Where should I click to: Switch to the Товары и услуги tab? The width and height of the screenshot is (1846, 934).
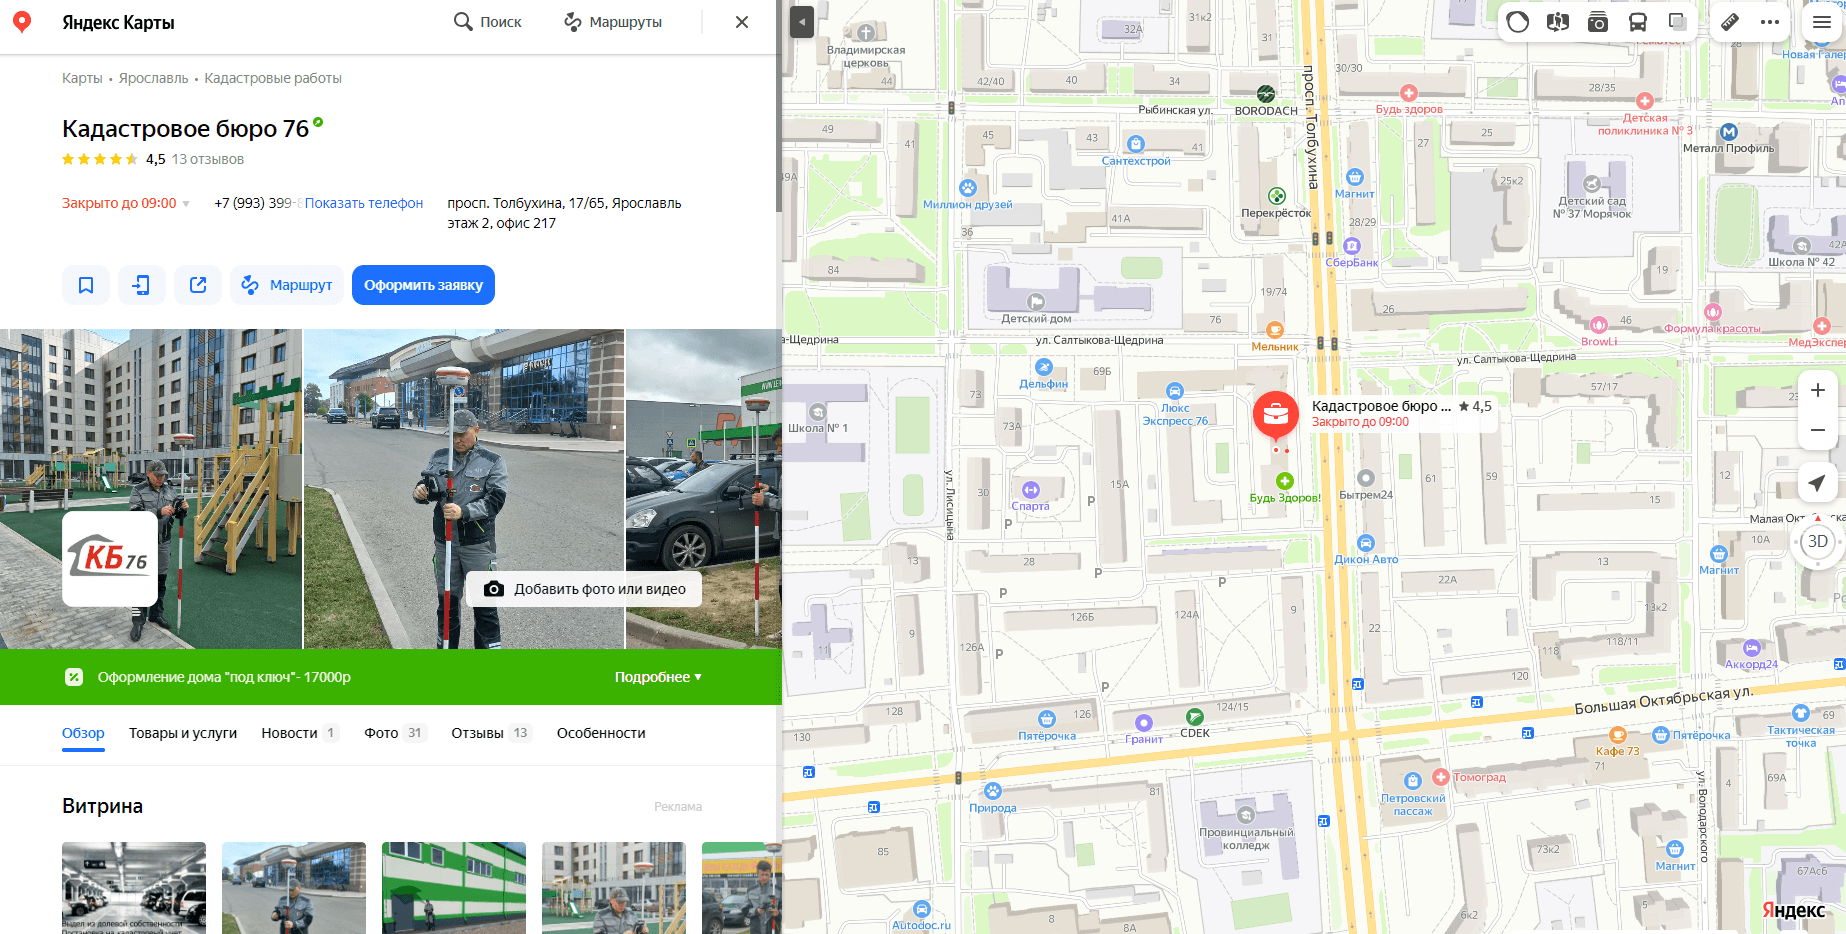[183, 733]
